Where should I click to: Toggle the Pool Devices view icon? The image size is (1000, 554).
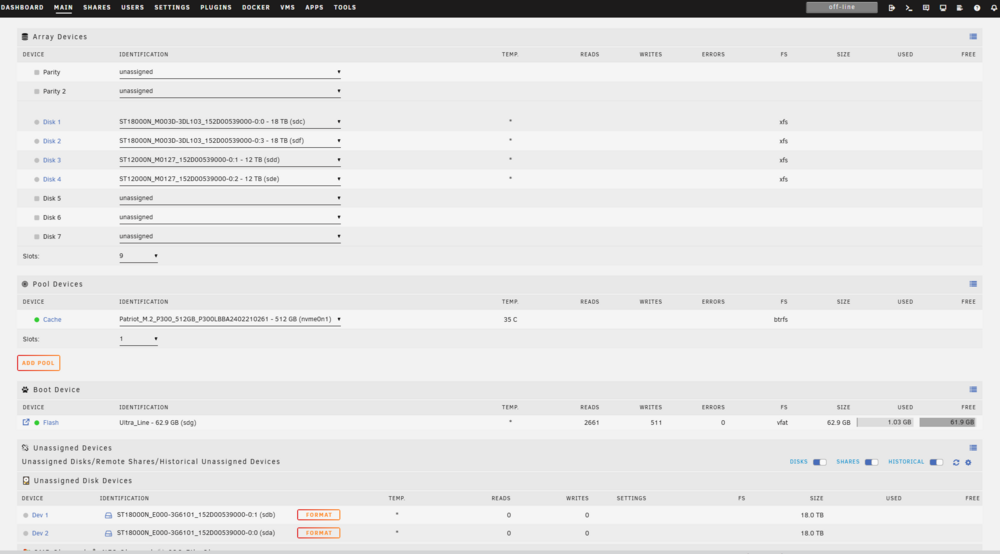973,284
